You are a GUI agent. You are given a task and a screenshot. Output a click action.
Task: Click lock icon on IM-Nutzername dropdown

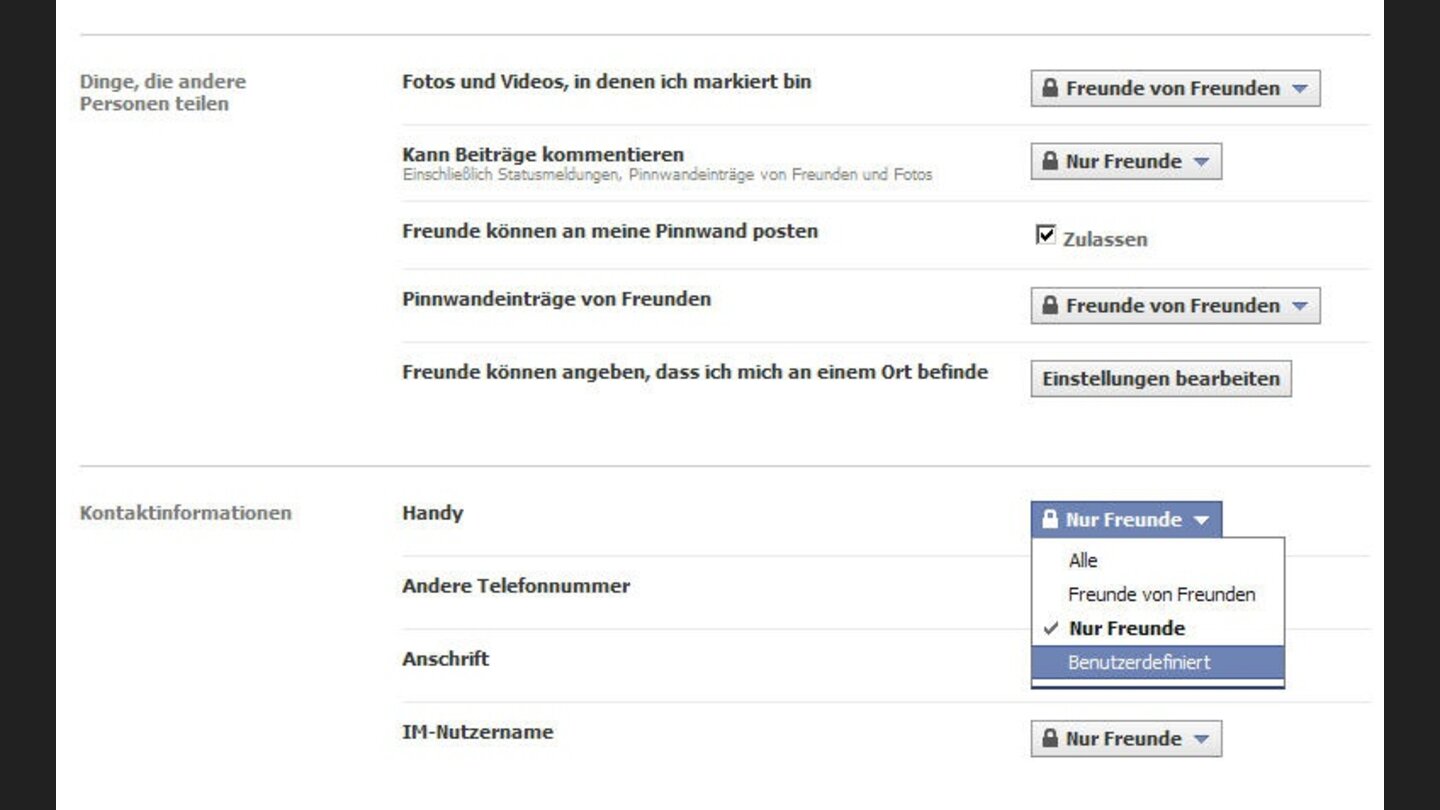[1049, 739]
